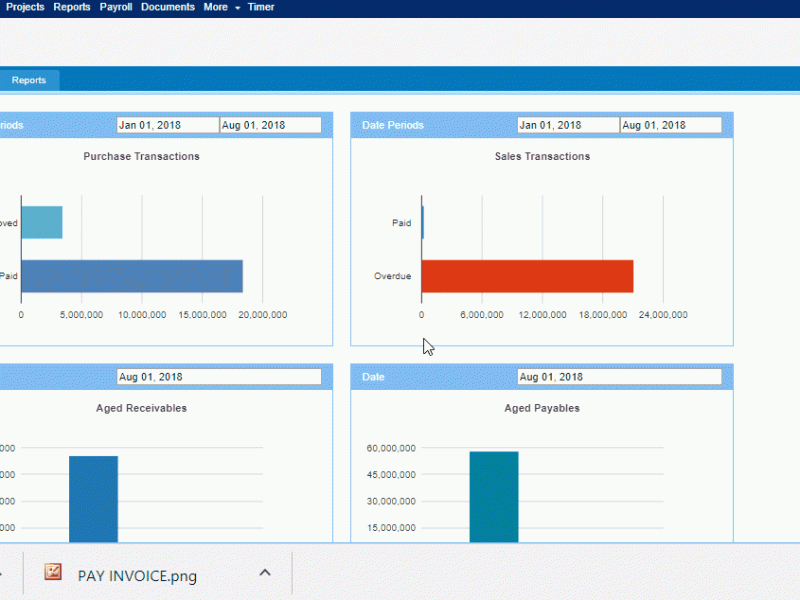Click the red Overdue sales bar
800x600 pixels.
(x=528, y=276)
